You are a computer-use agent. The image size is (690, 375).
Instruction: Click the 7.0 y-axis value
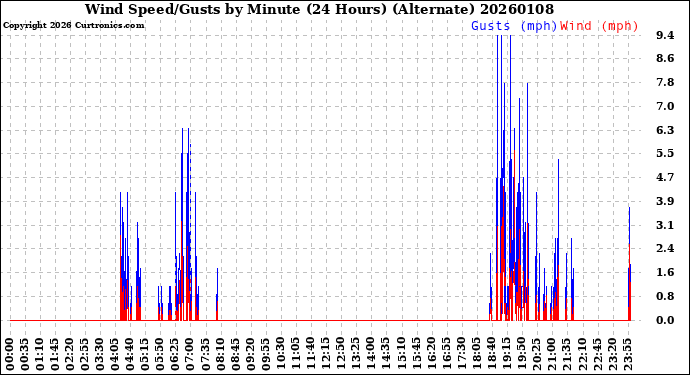[665, 107]
